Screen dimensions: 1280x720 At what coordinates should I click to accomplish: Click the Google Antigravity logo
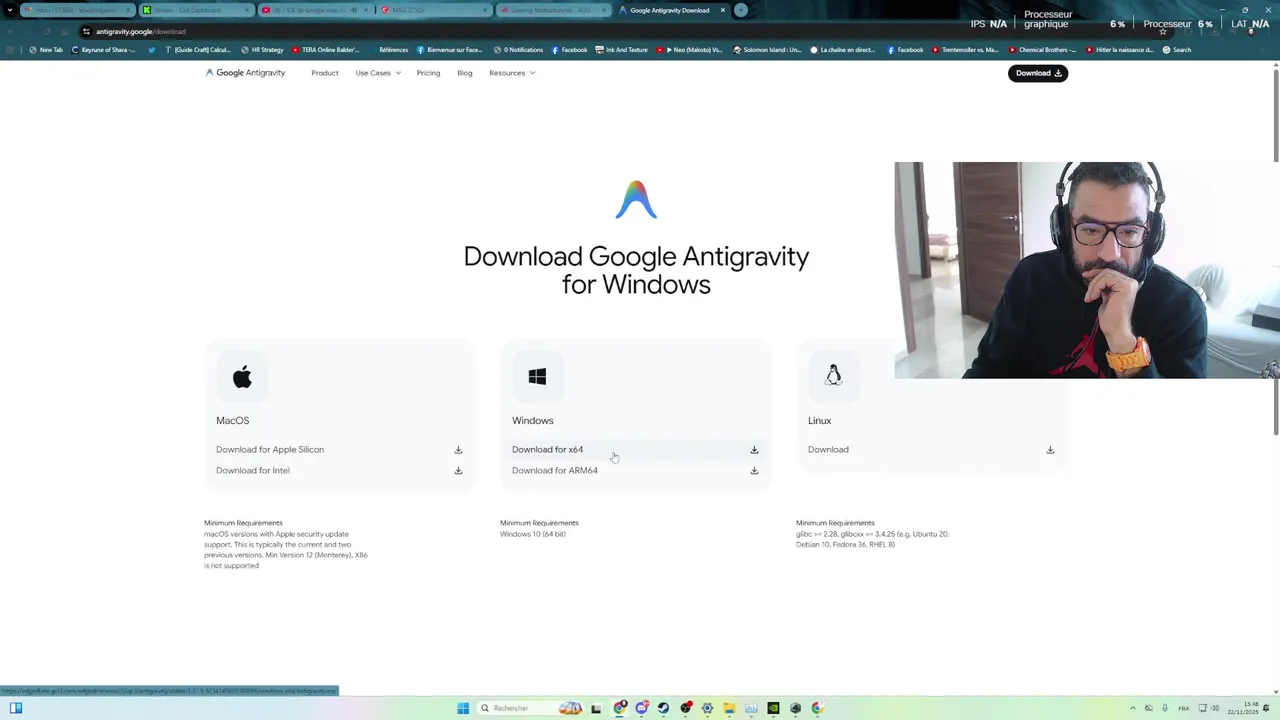coord(245,73)
